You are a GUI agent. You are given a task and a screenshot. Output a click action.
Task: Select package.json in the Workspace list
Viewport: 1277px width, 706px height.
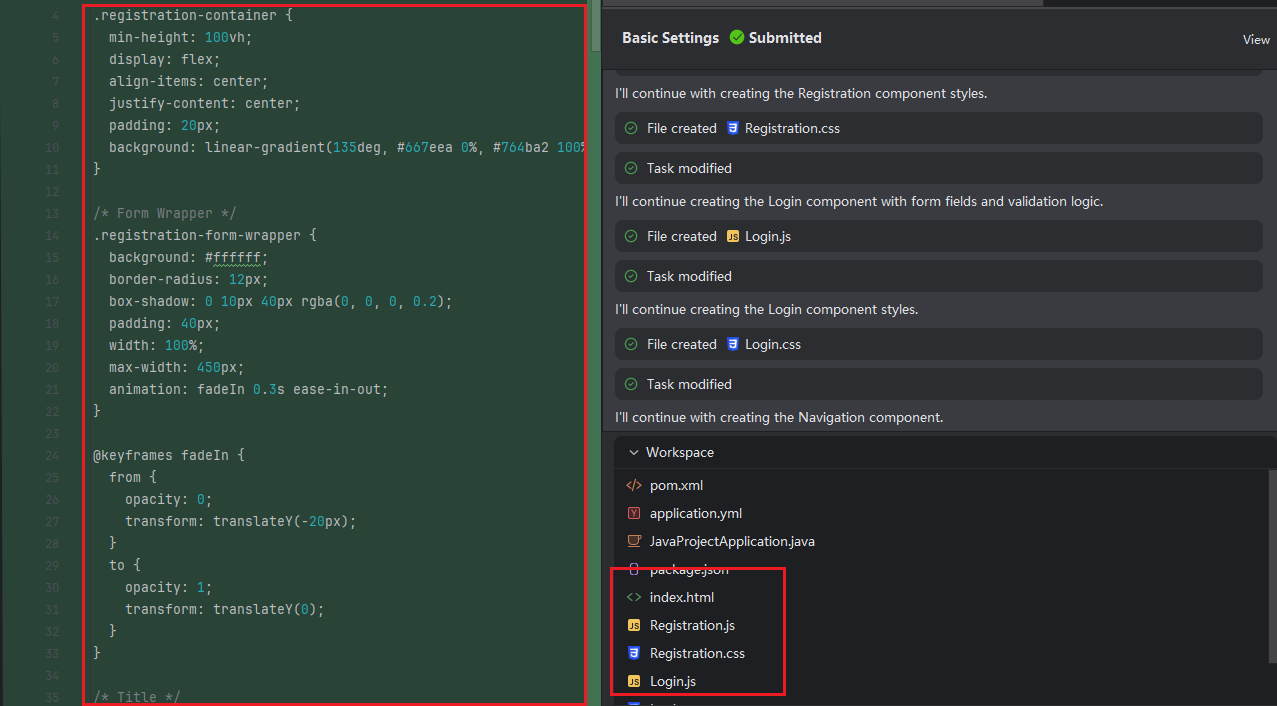688,569
